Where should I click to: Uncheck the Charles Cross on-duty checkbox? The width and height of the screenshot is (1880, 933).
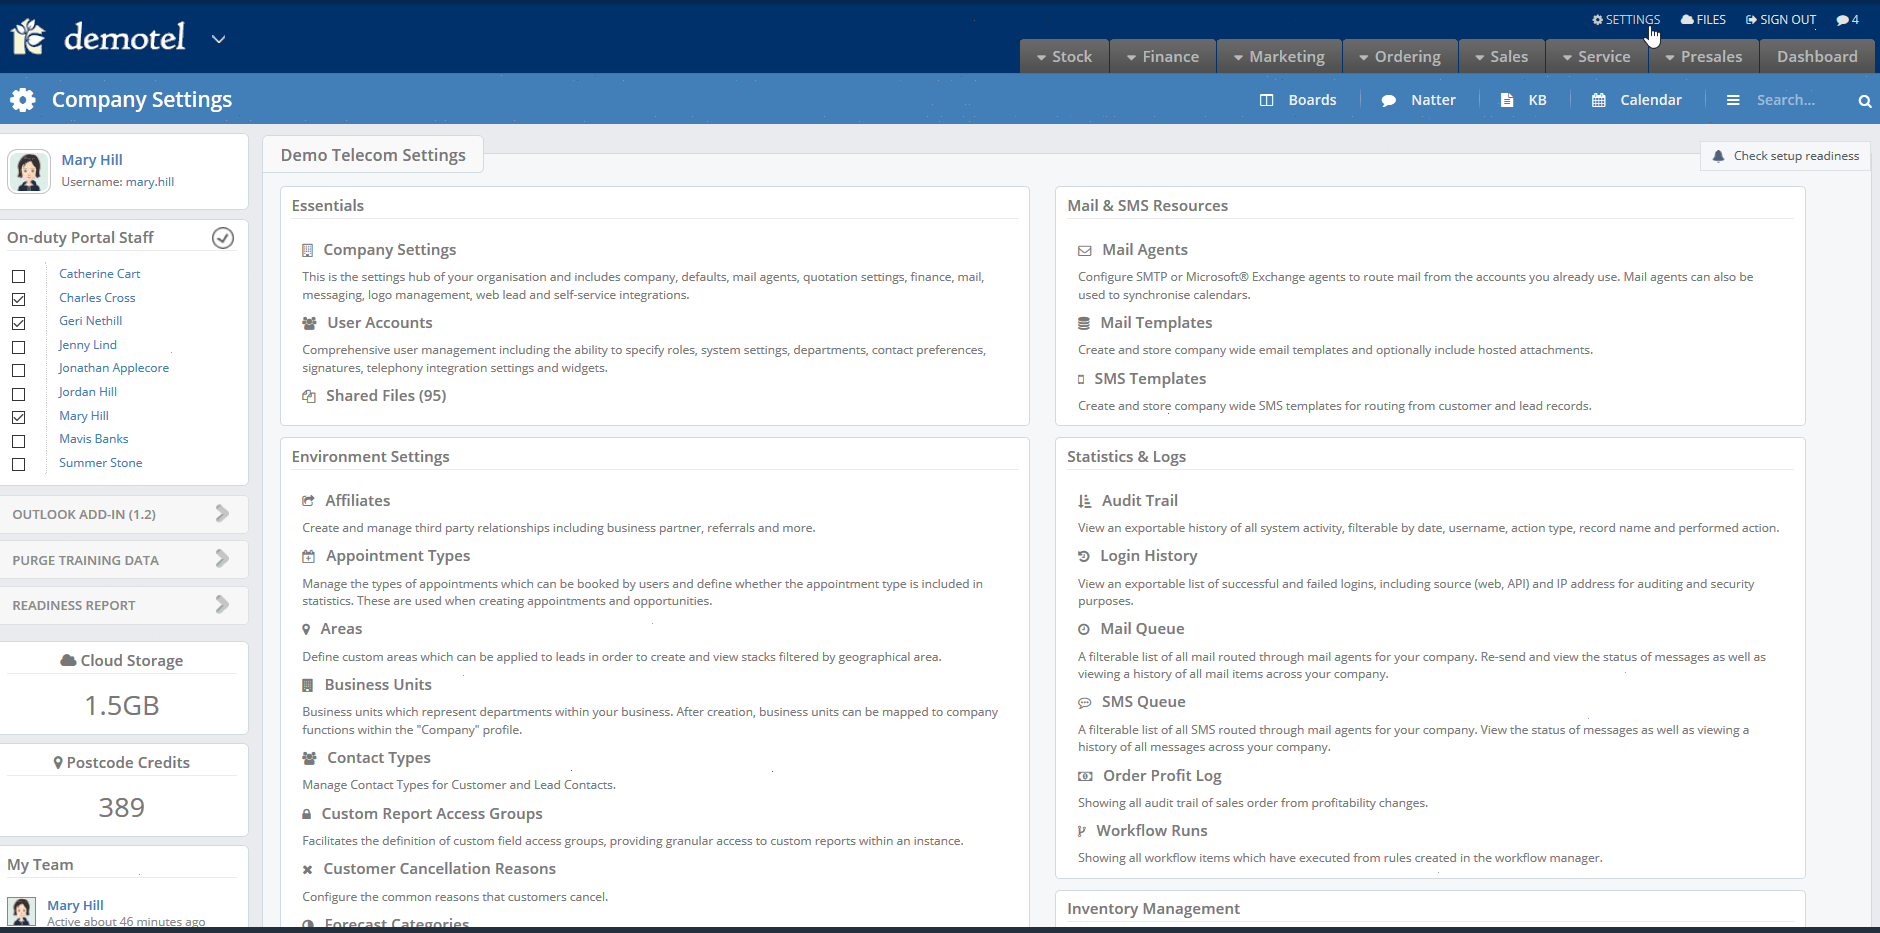[x=18, y=299]
